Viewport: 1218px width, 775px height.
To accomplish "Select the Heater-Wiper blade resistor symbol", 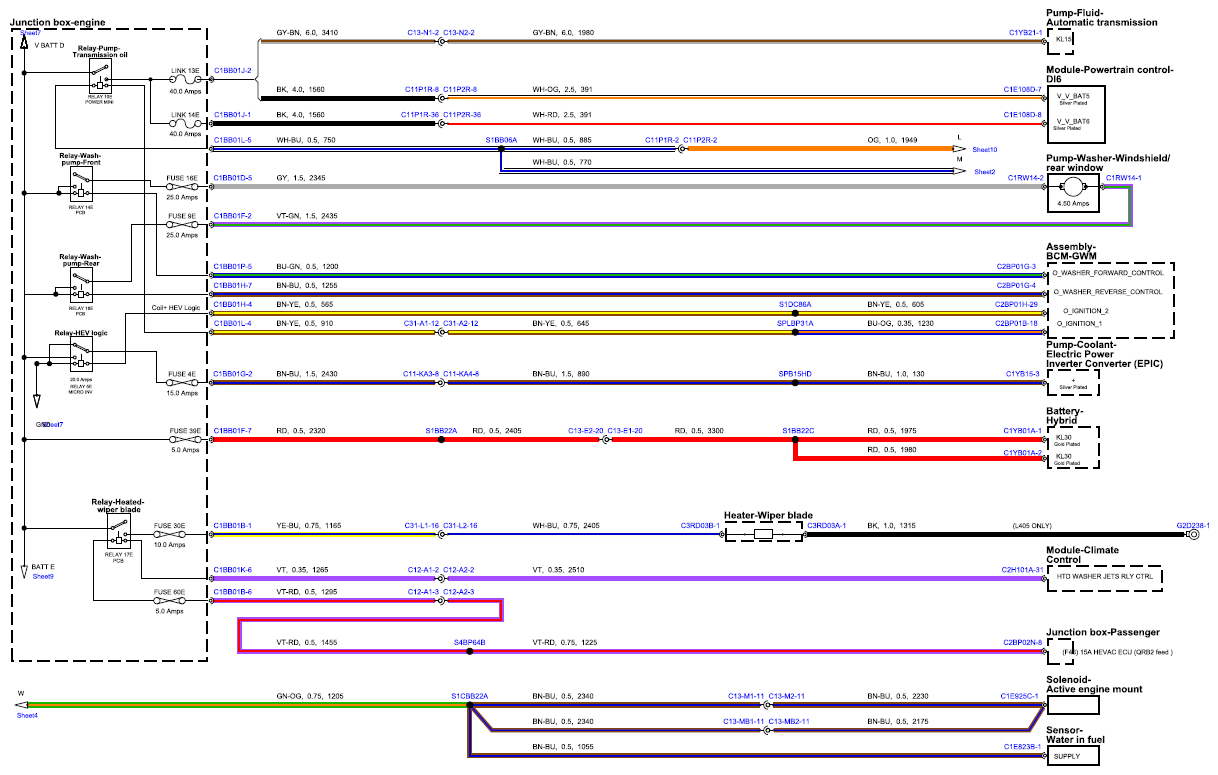I will pyautogui.click(x=763, y=535).
